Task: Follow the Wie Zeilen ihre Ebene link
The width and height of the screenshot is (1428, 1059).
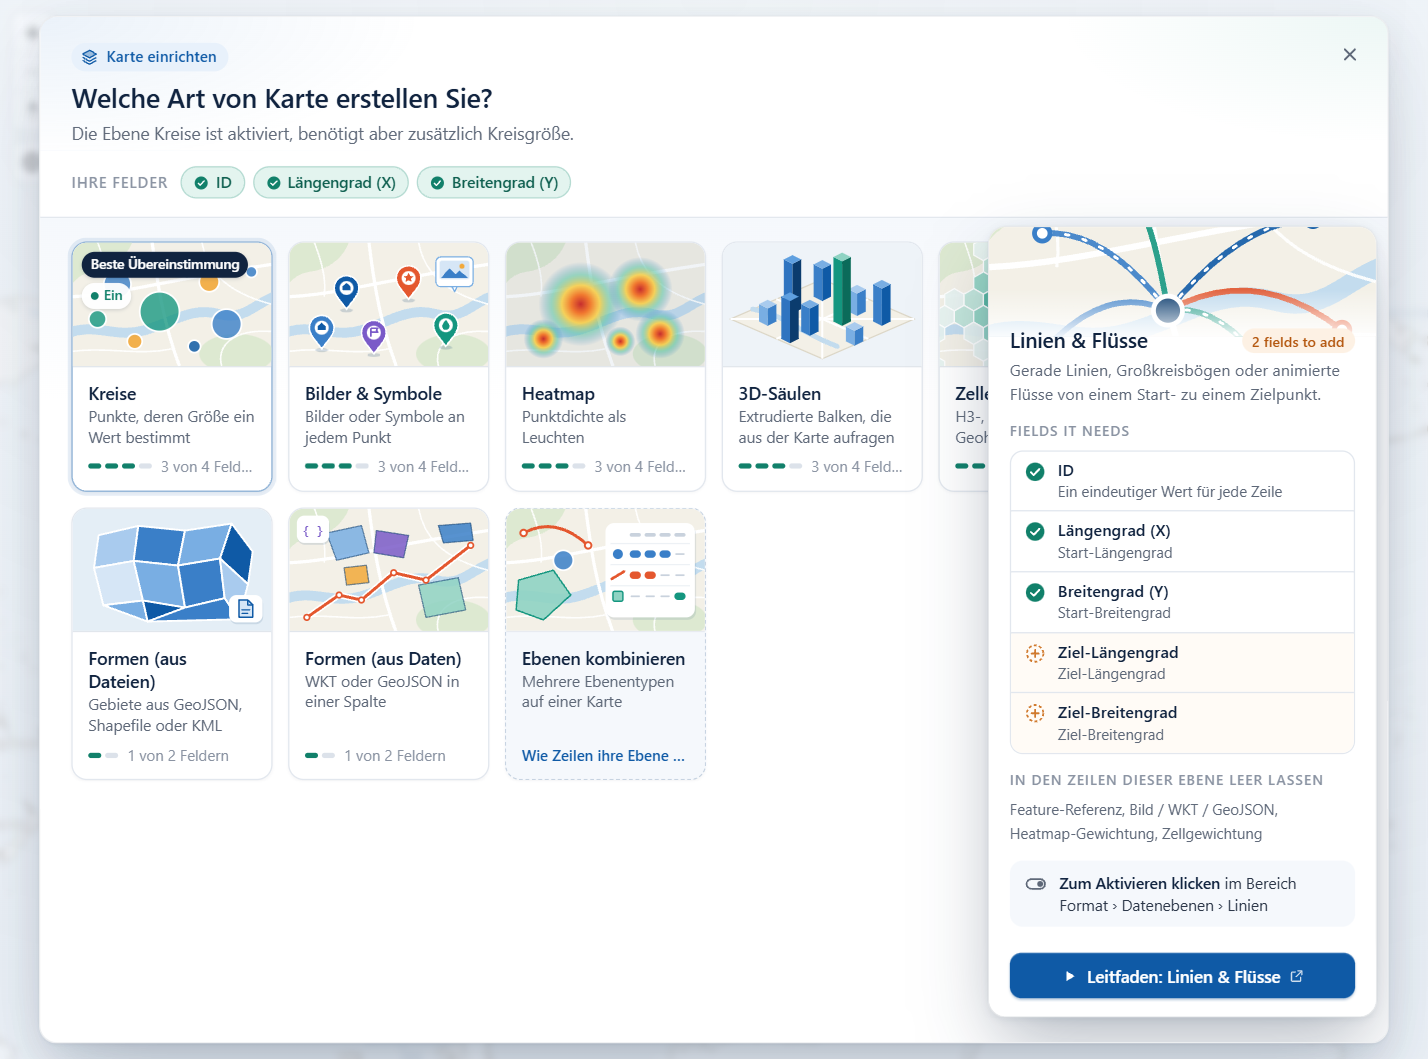Action: [x=603, y=756]
